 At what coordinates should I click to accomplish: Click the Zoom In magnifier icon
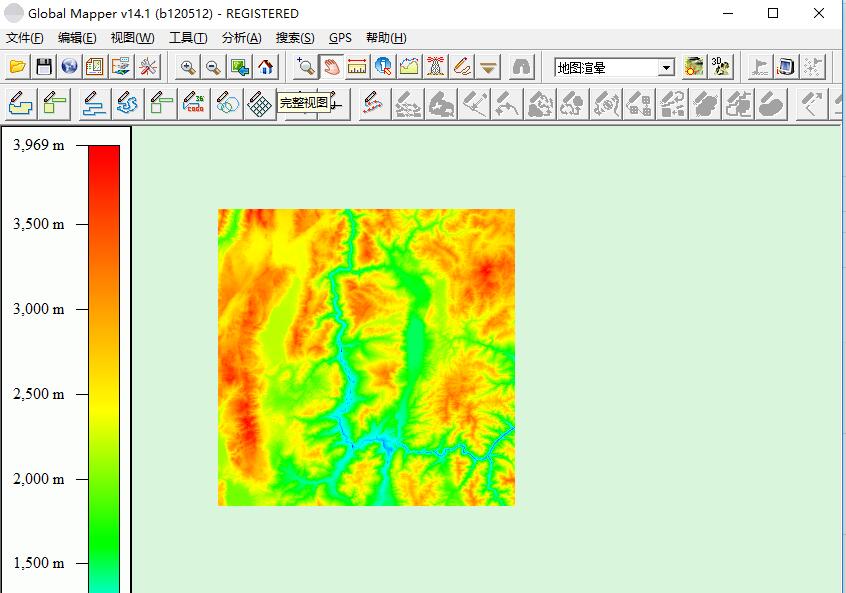(188, 67)
